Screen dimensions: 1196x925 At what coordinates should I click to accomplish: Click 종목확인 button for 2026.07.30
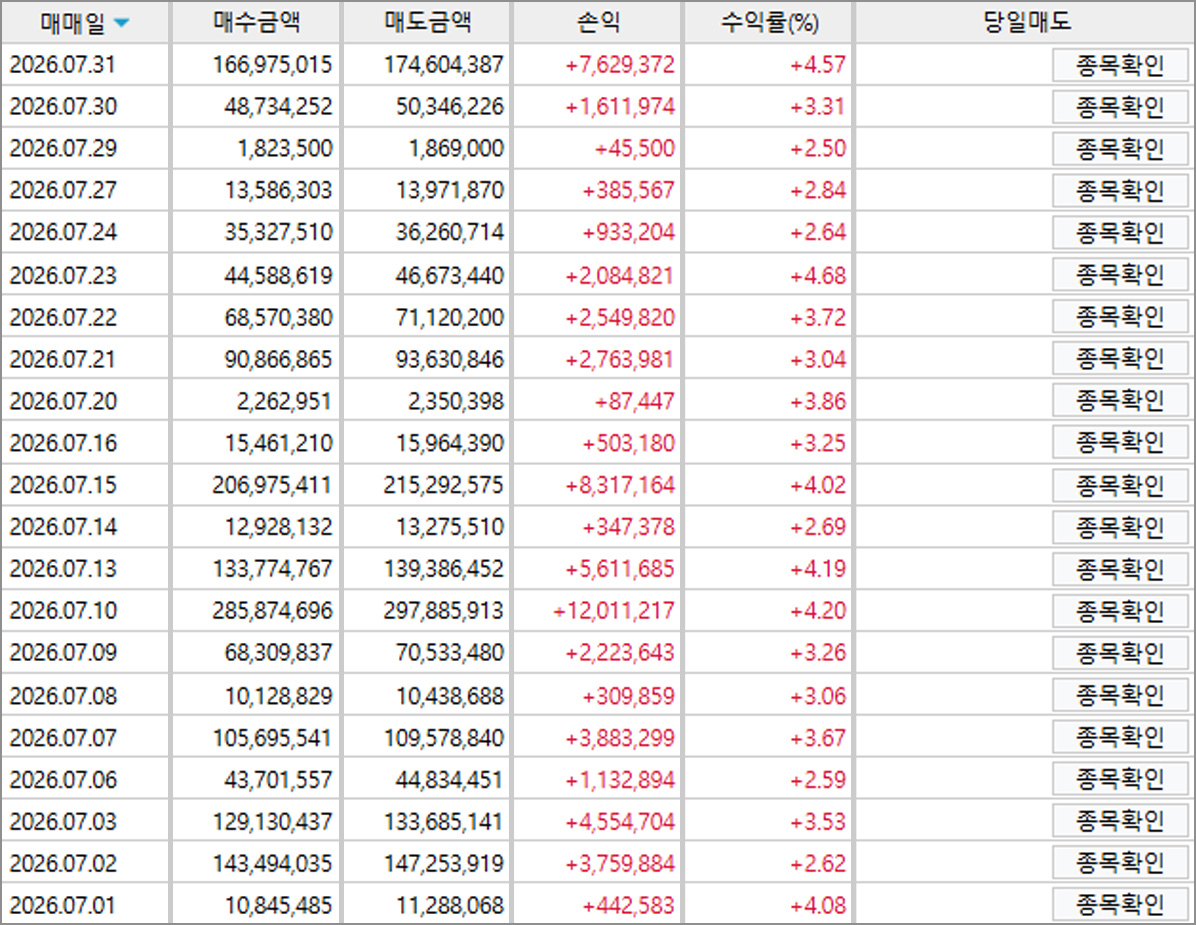coord(1120,108)
